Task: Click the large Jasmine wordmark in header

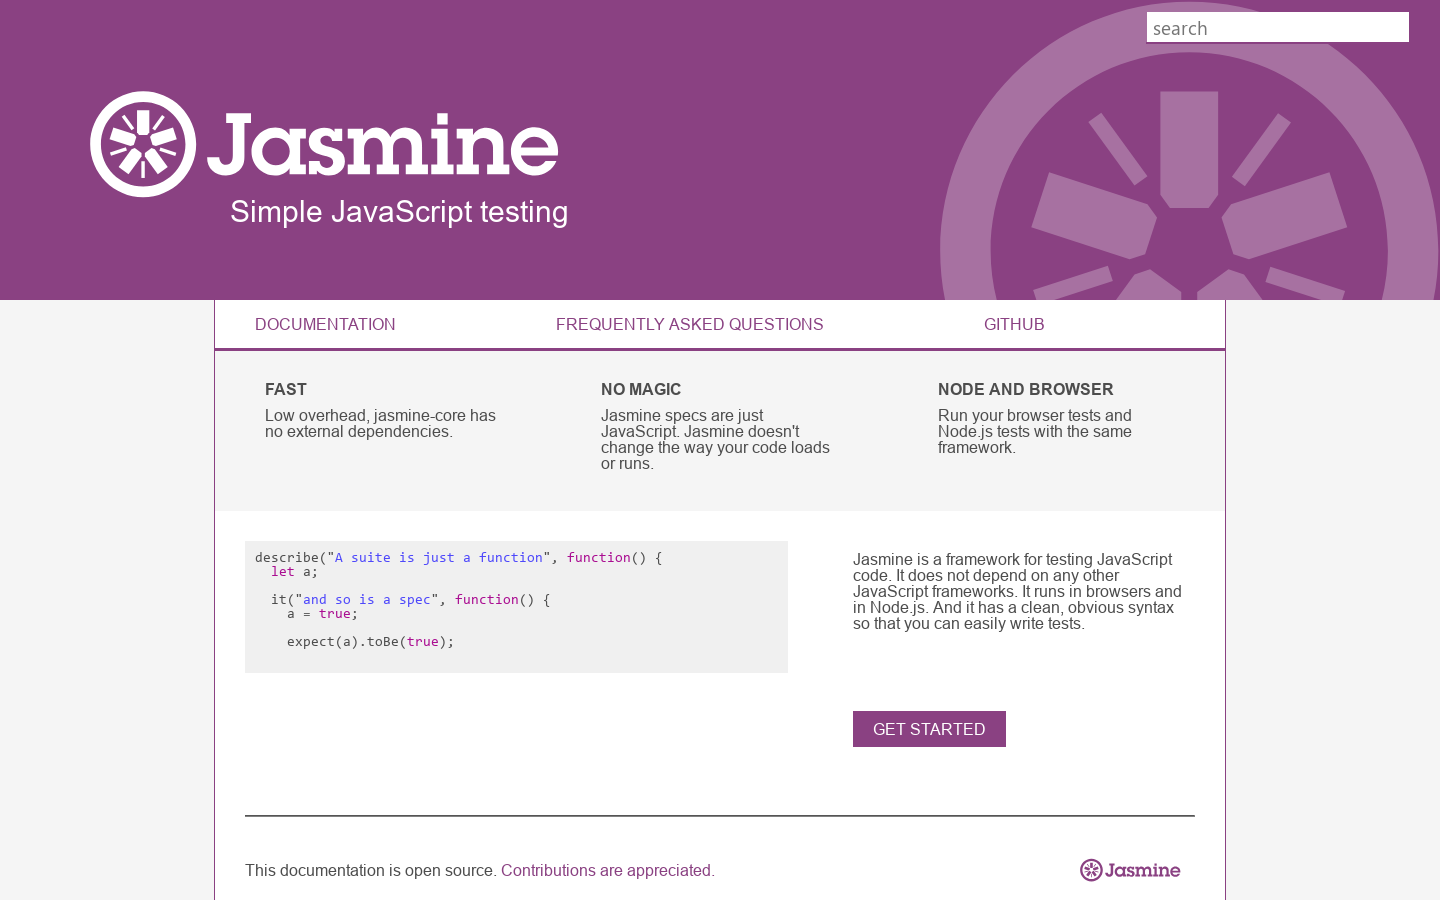Action: click(383, 145)
